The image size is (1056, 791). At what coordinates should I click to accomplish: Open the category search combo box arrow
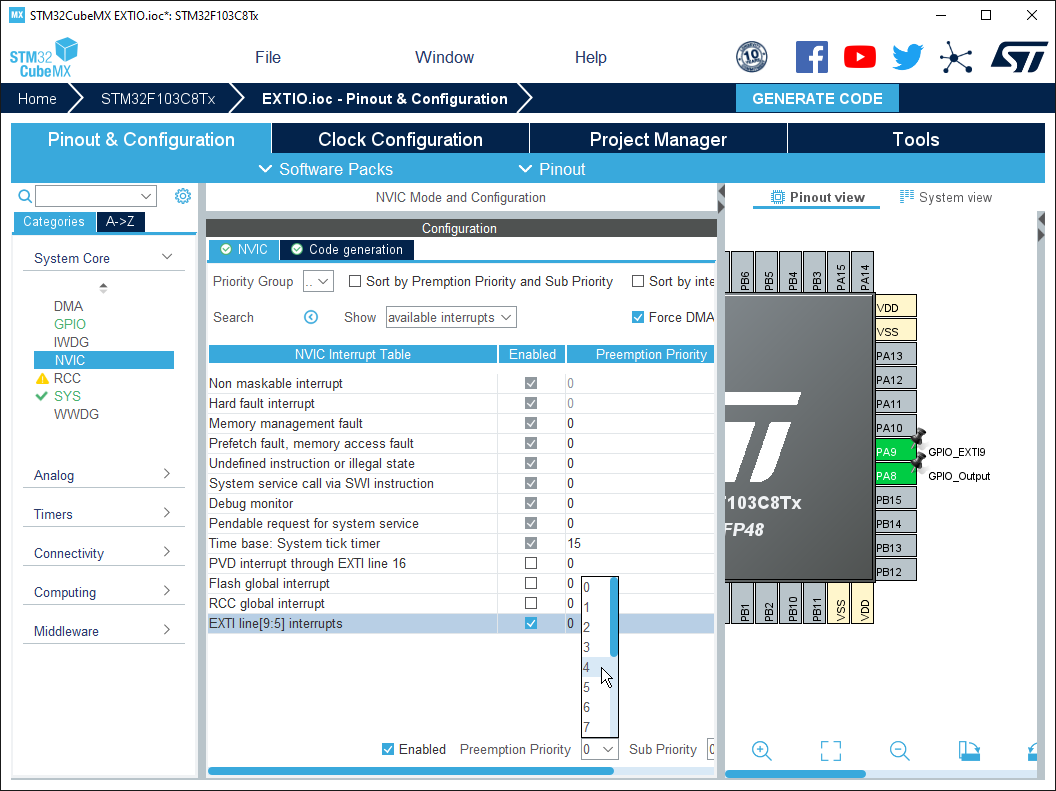click(x=145, y=196)
